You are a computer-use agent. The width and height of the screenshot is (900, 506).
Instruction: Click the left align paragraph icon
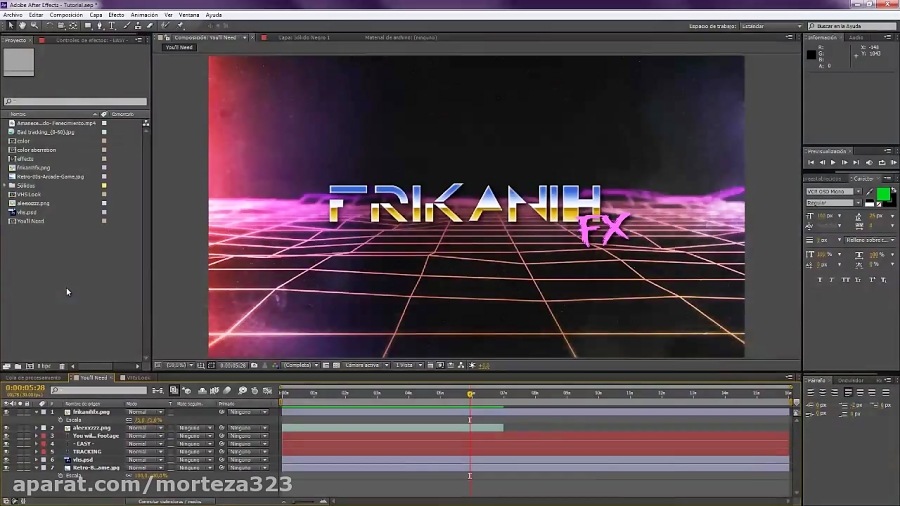click(810, 392)
